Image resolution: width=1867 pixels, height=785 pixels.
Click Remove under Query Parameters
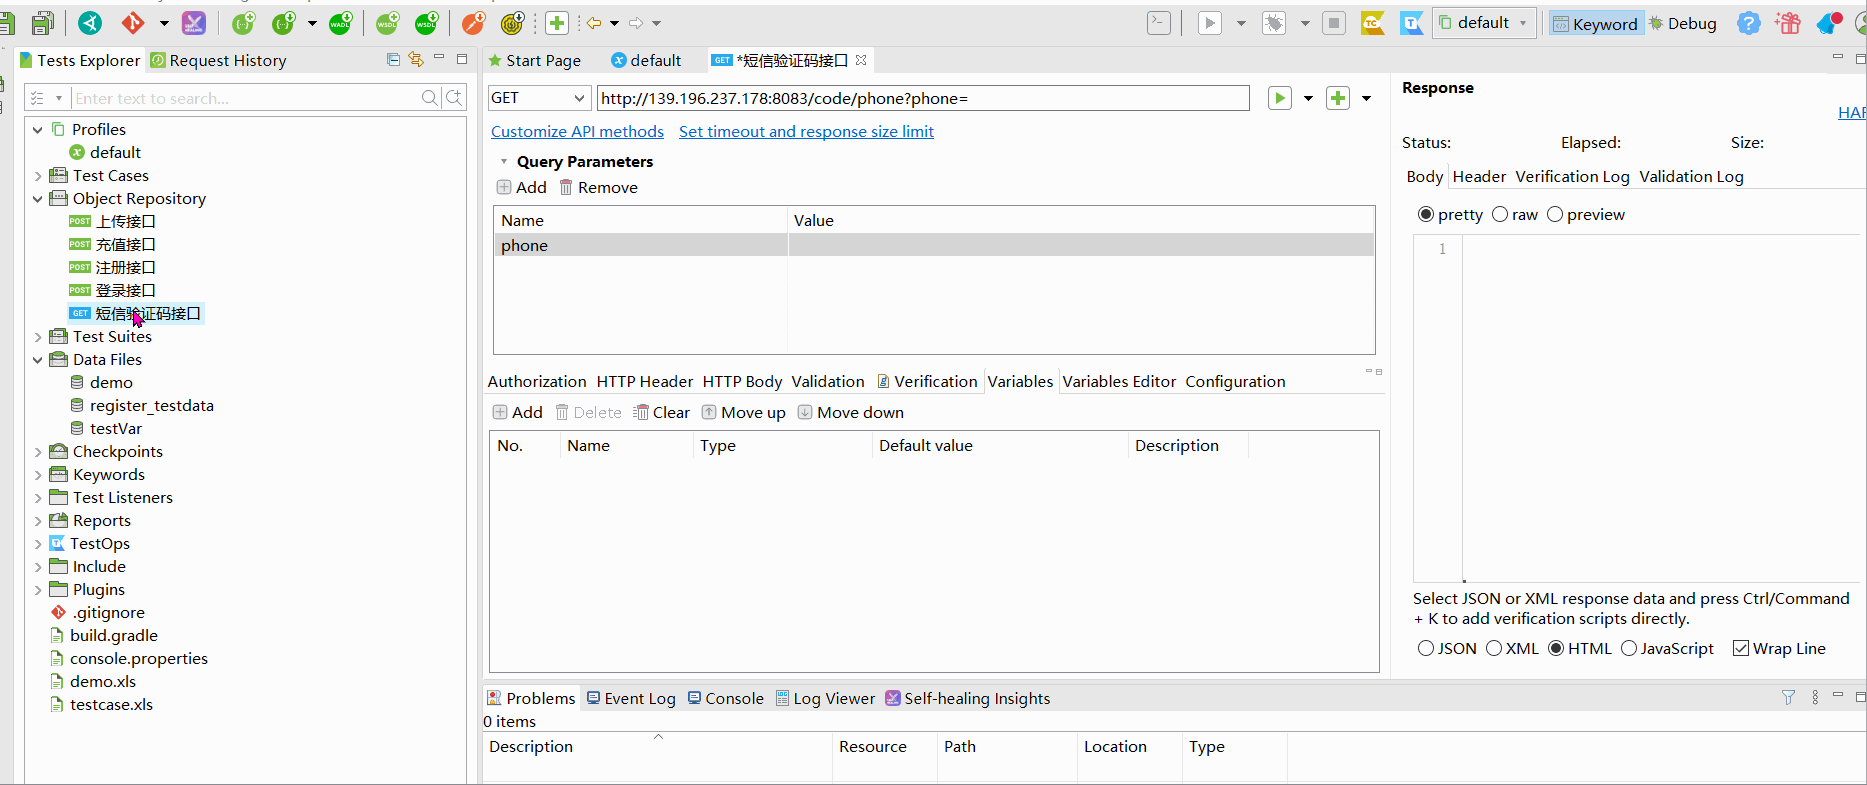coord(598,188)
